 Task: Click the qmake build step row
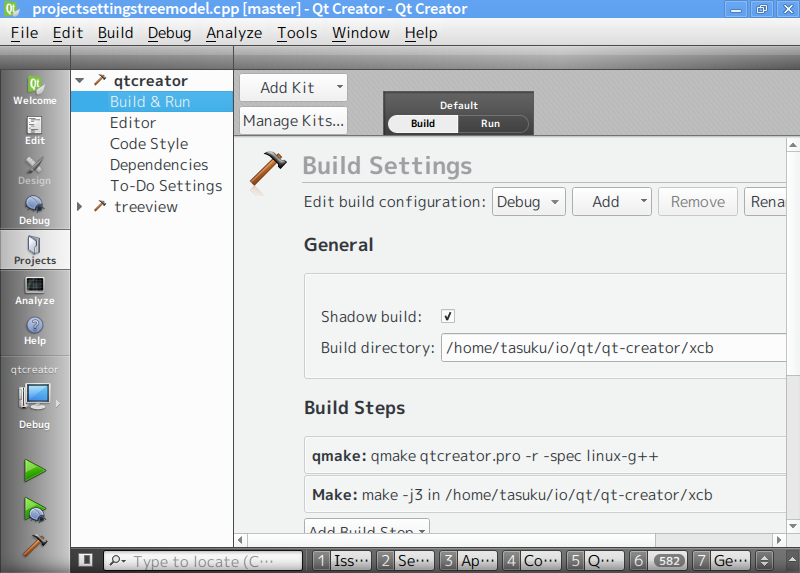(x=545, y=455)
